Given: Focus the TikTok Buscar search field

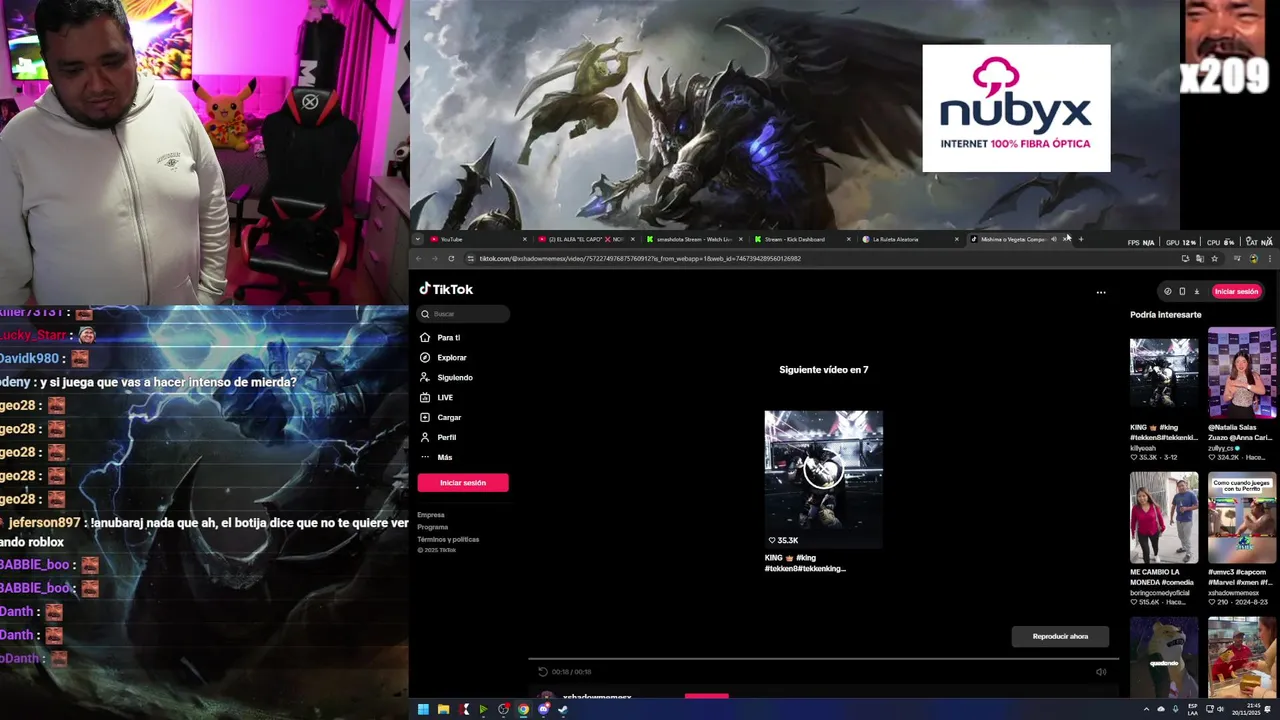Looking at the screenshot, I should tap(464, 314).
